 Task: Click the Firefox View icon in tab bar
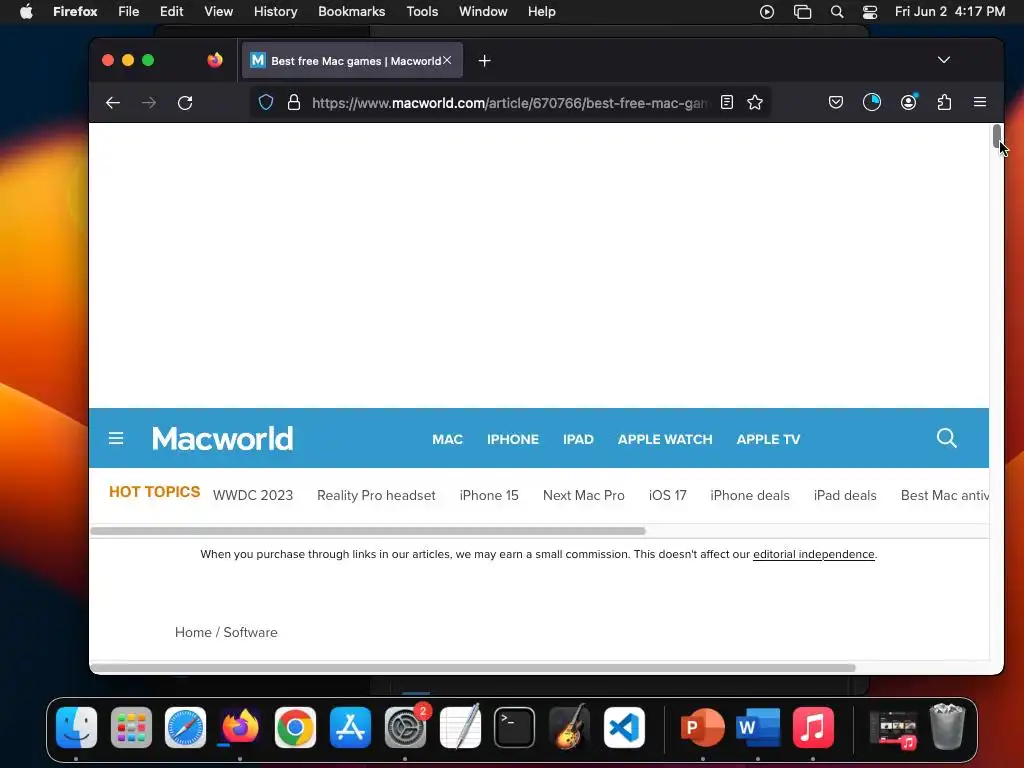point(215,60)
